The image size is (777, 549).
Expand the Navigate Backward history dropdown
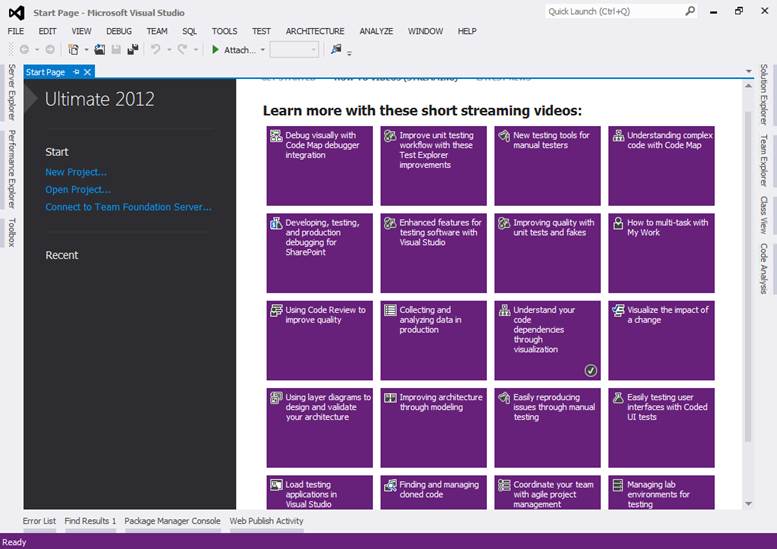tap(37, 50)
